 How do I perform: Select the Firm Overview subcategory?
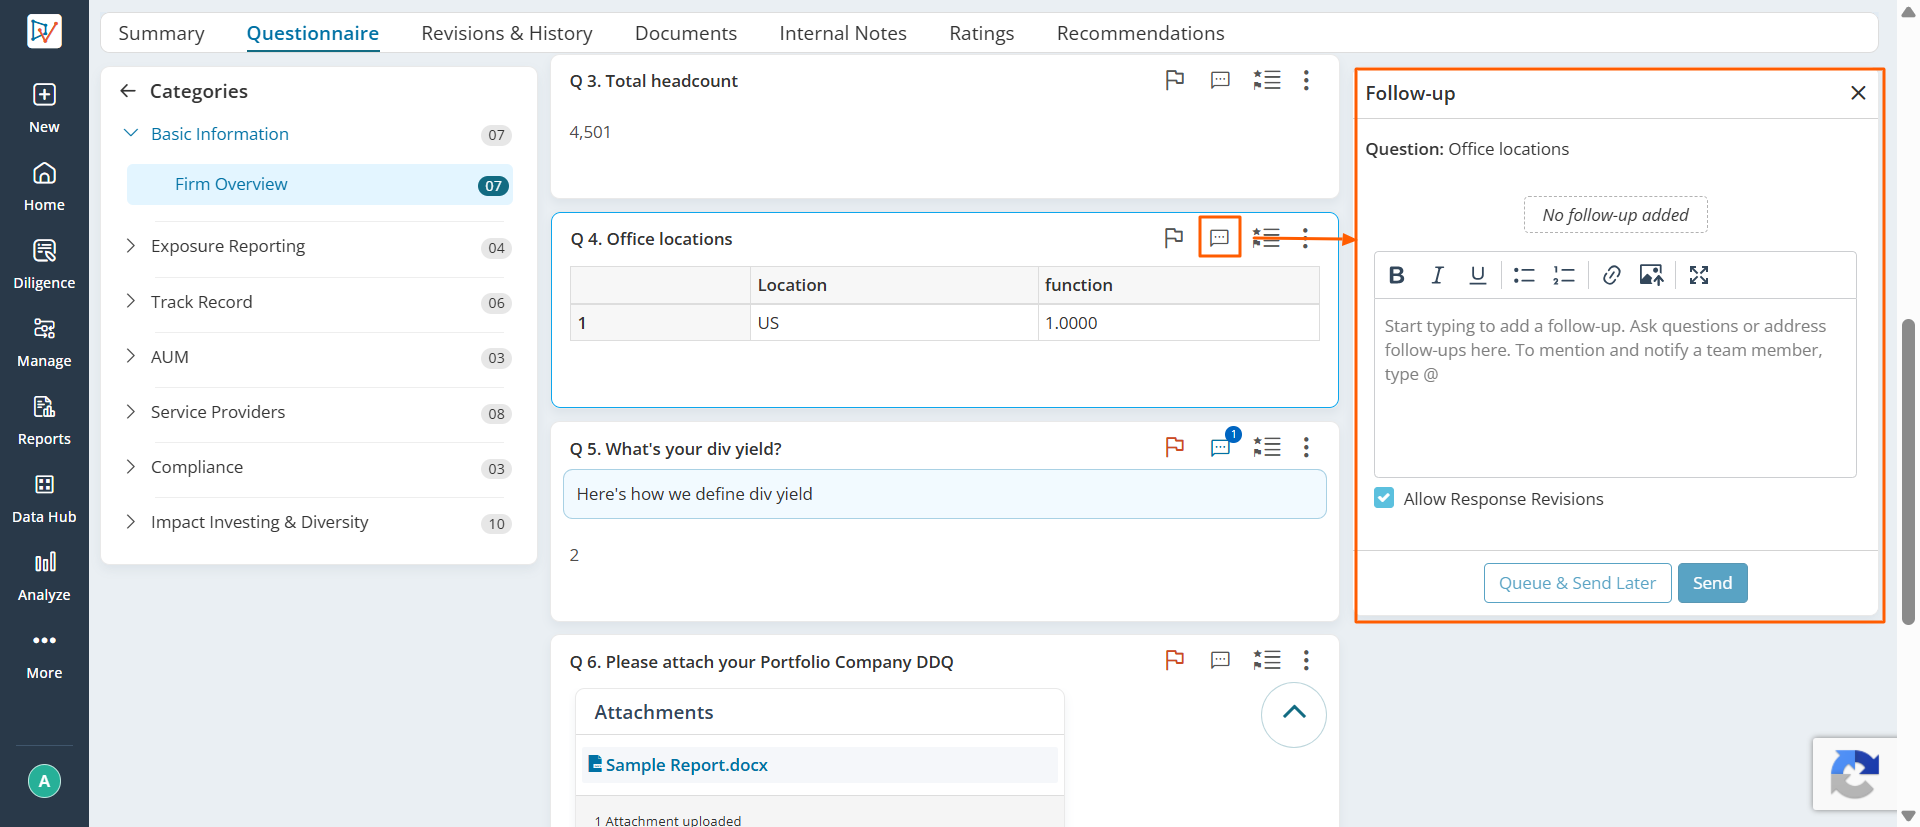click(x=320, y=184)
